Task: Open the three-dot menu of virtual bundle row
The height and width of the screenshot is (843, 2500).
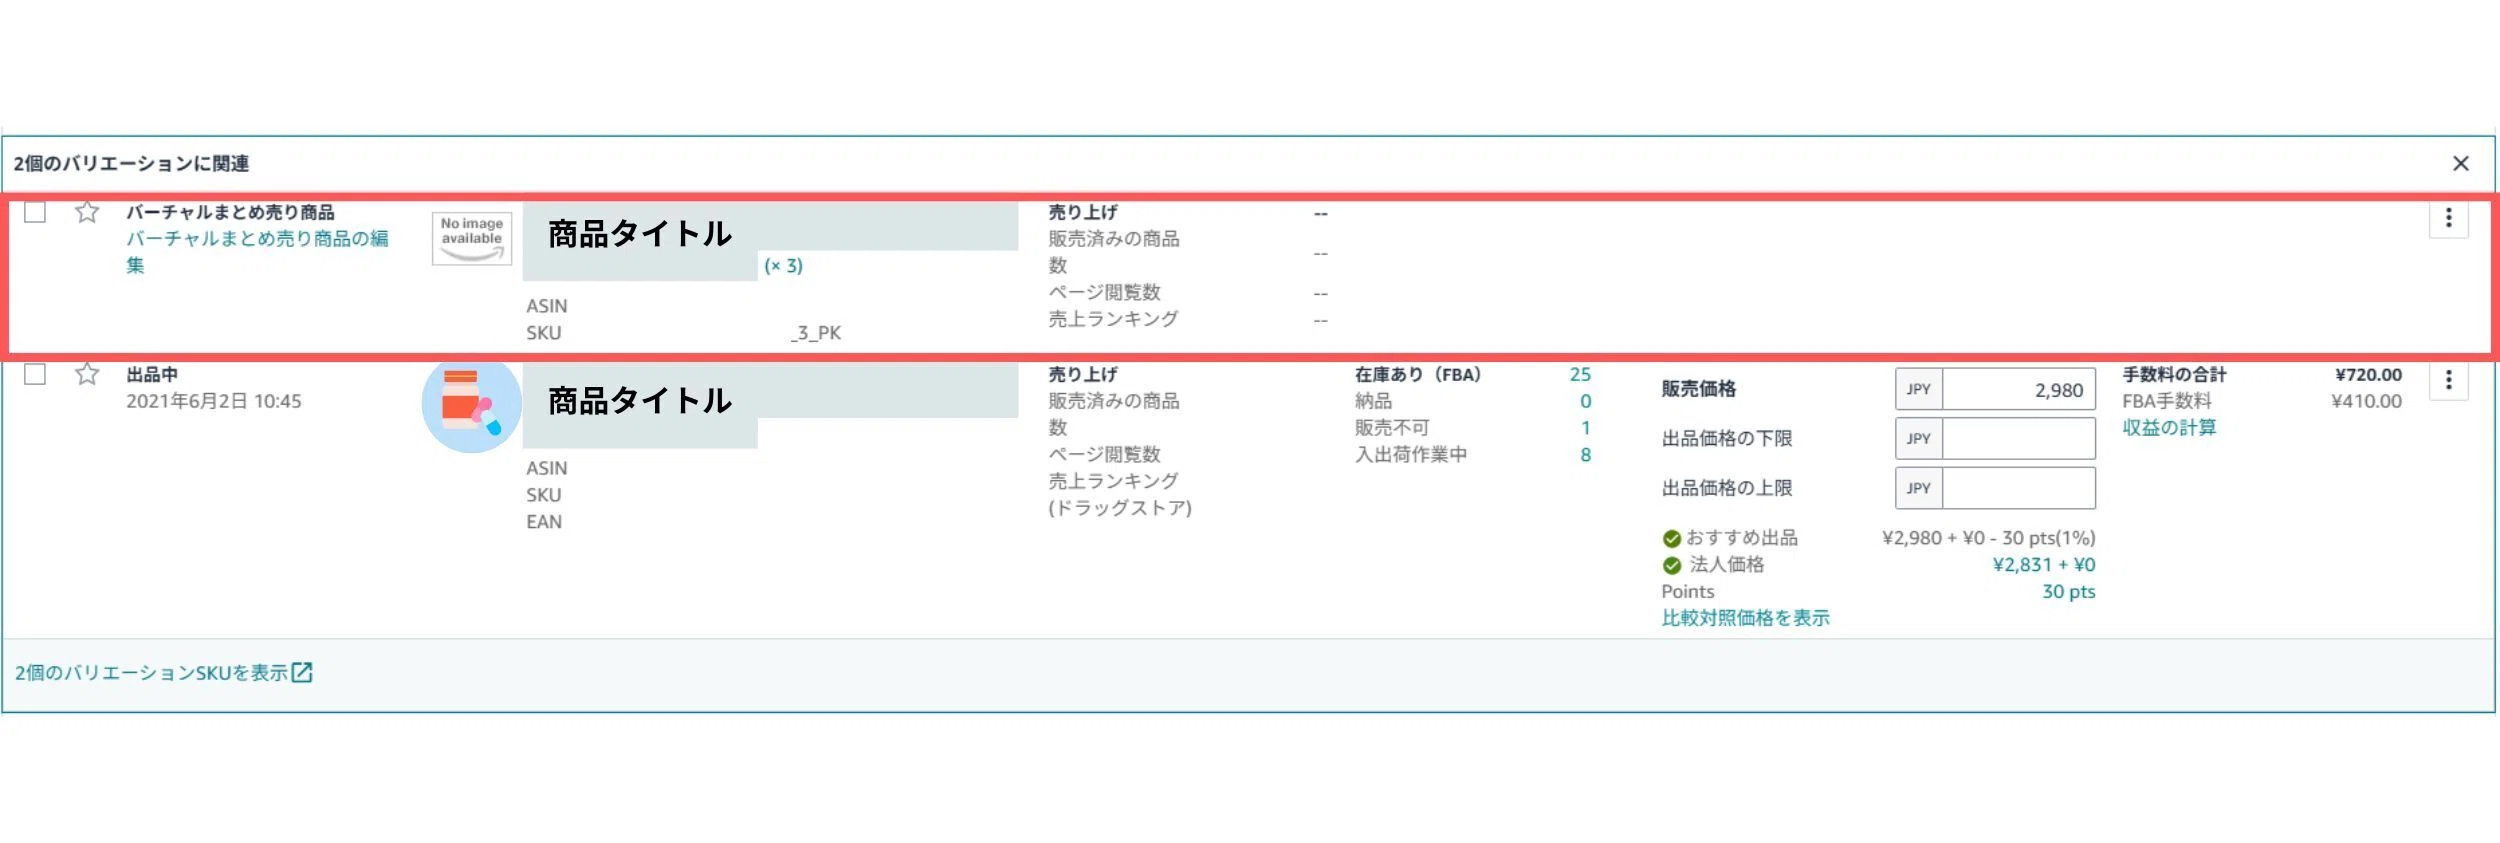Action: (2448, 218)
